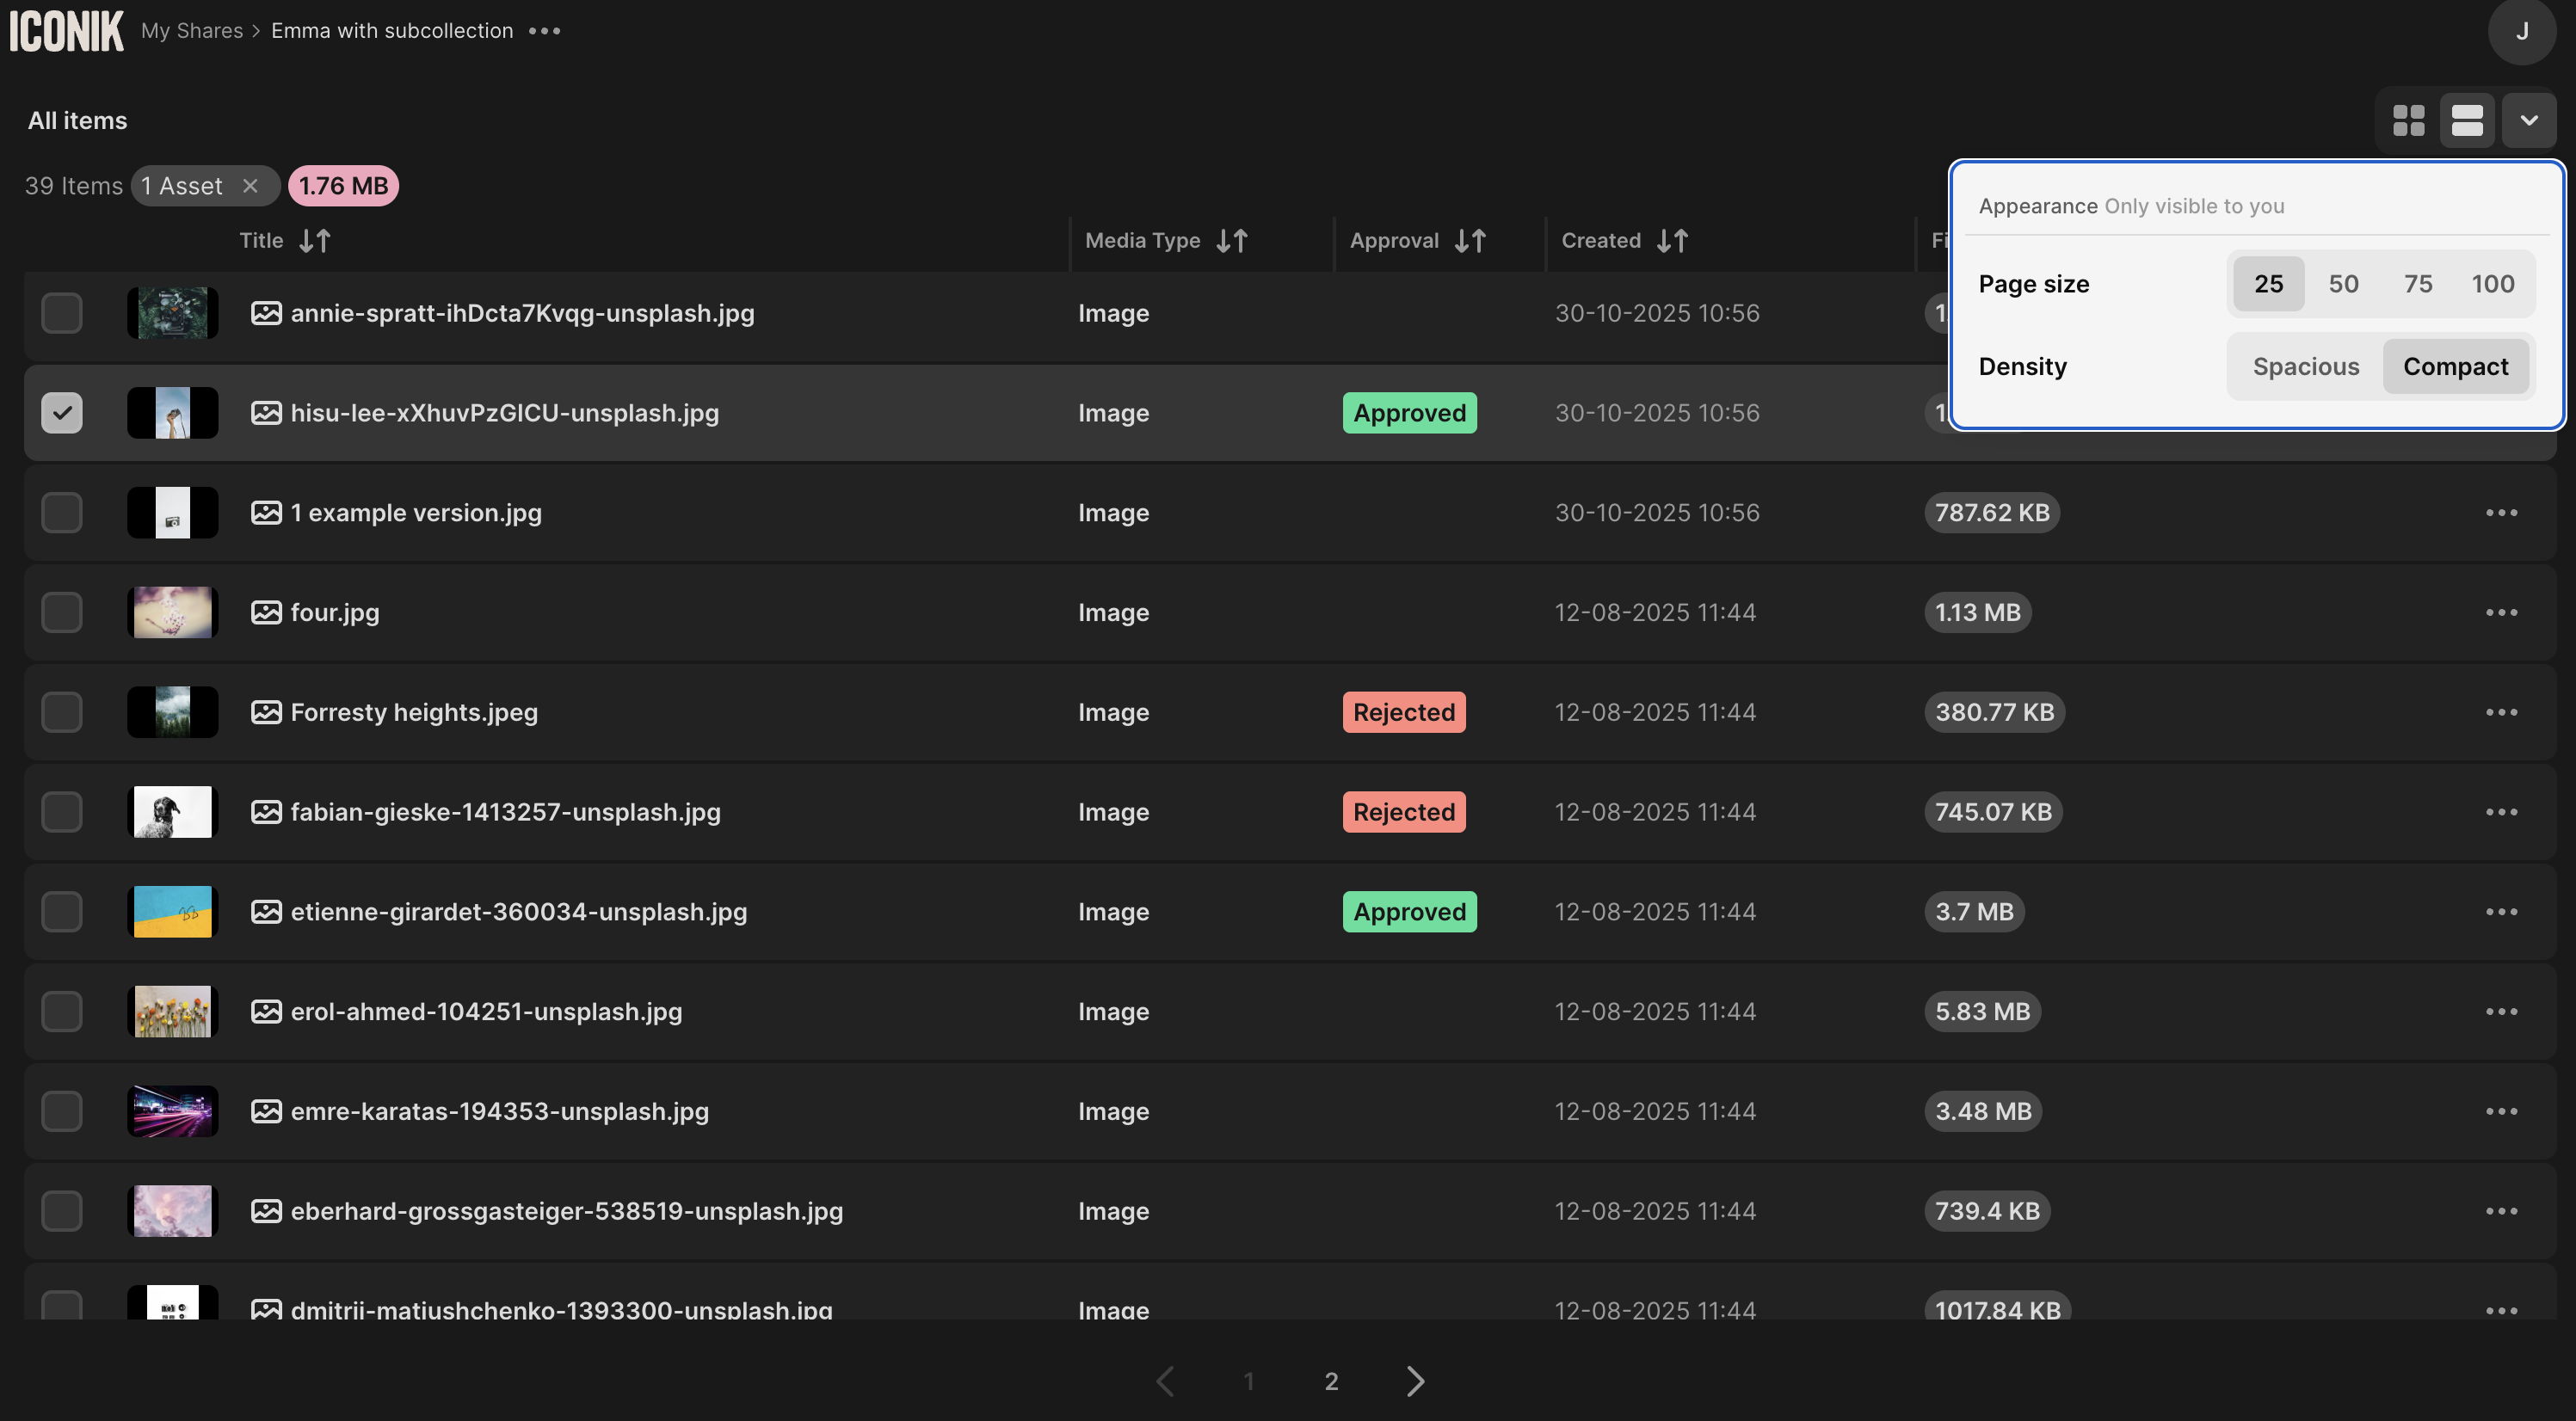Image resolution: width=2576 pixels, height=1421 pixels.
Task: Choose Spacious density option
Action: coord(2306,367)
